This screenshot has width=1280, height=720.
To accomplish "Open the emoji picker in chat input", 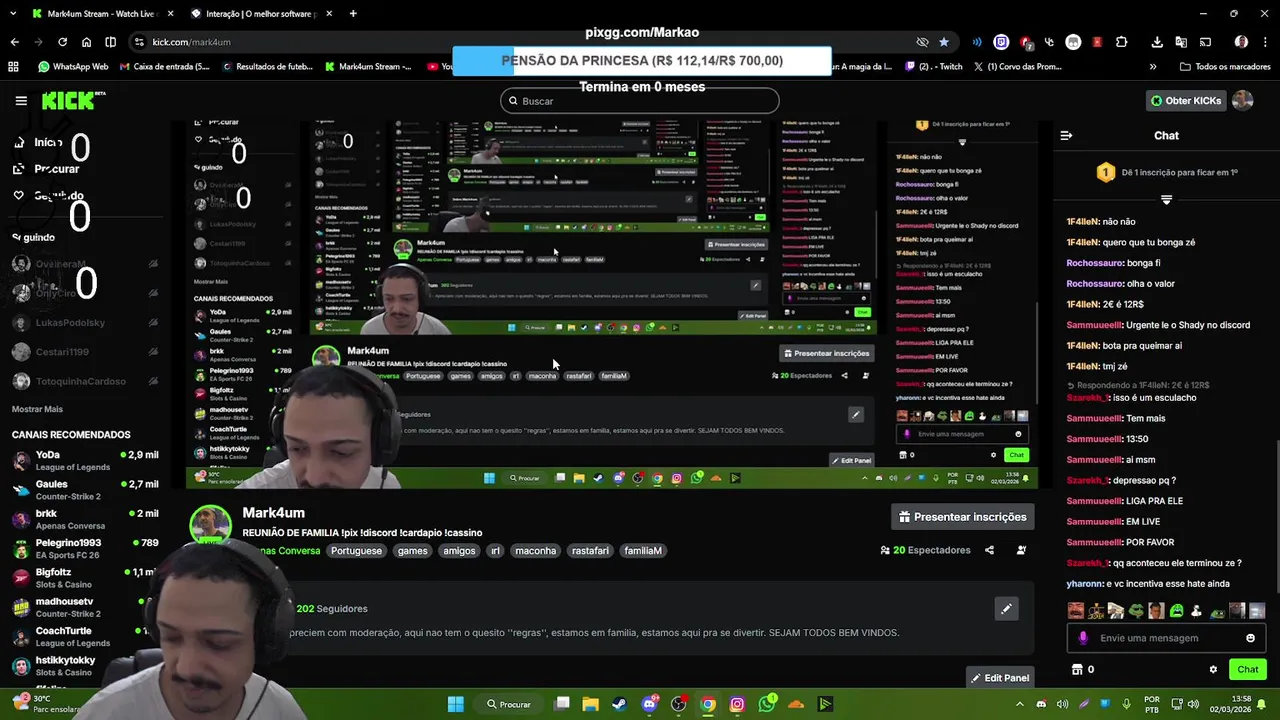I will pyautogui.click(x=1250, y=638).
